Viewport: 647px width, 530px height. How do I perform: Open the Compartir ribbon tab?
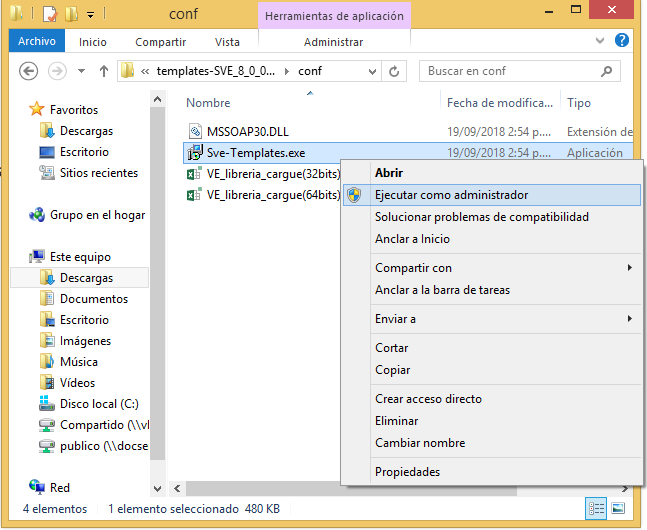[161, 42]
